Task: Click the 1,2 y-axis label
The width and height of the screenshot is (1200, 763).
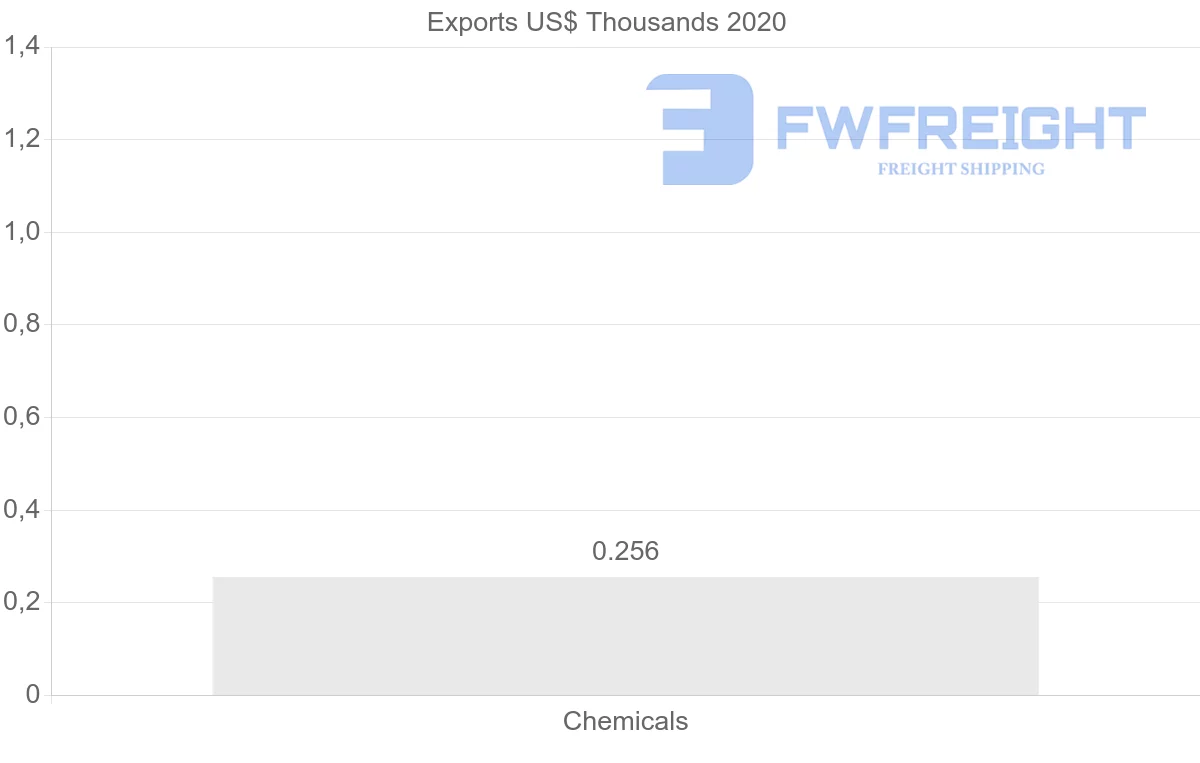Action: [21, 139]
